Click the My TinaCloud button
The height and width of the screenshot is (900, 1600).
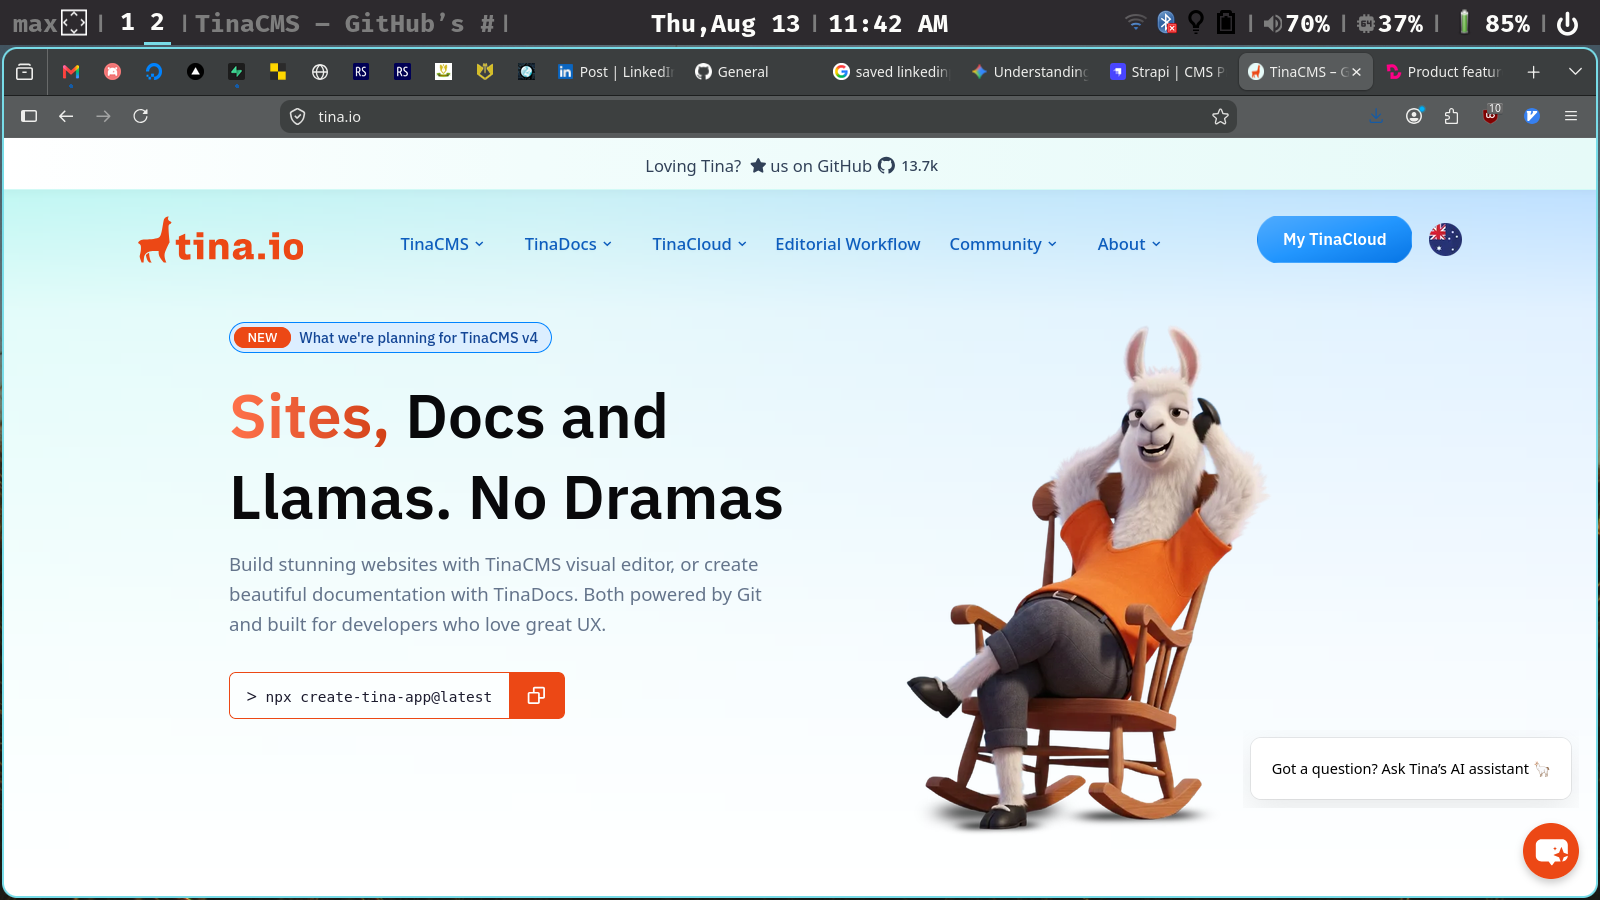click(1334, 239)
